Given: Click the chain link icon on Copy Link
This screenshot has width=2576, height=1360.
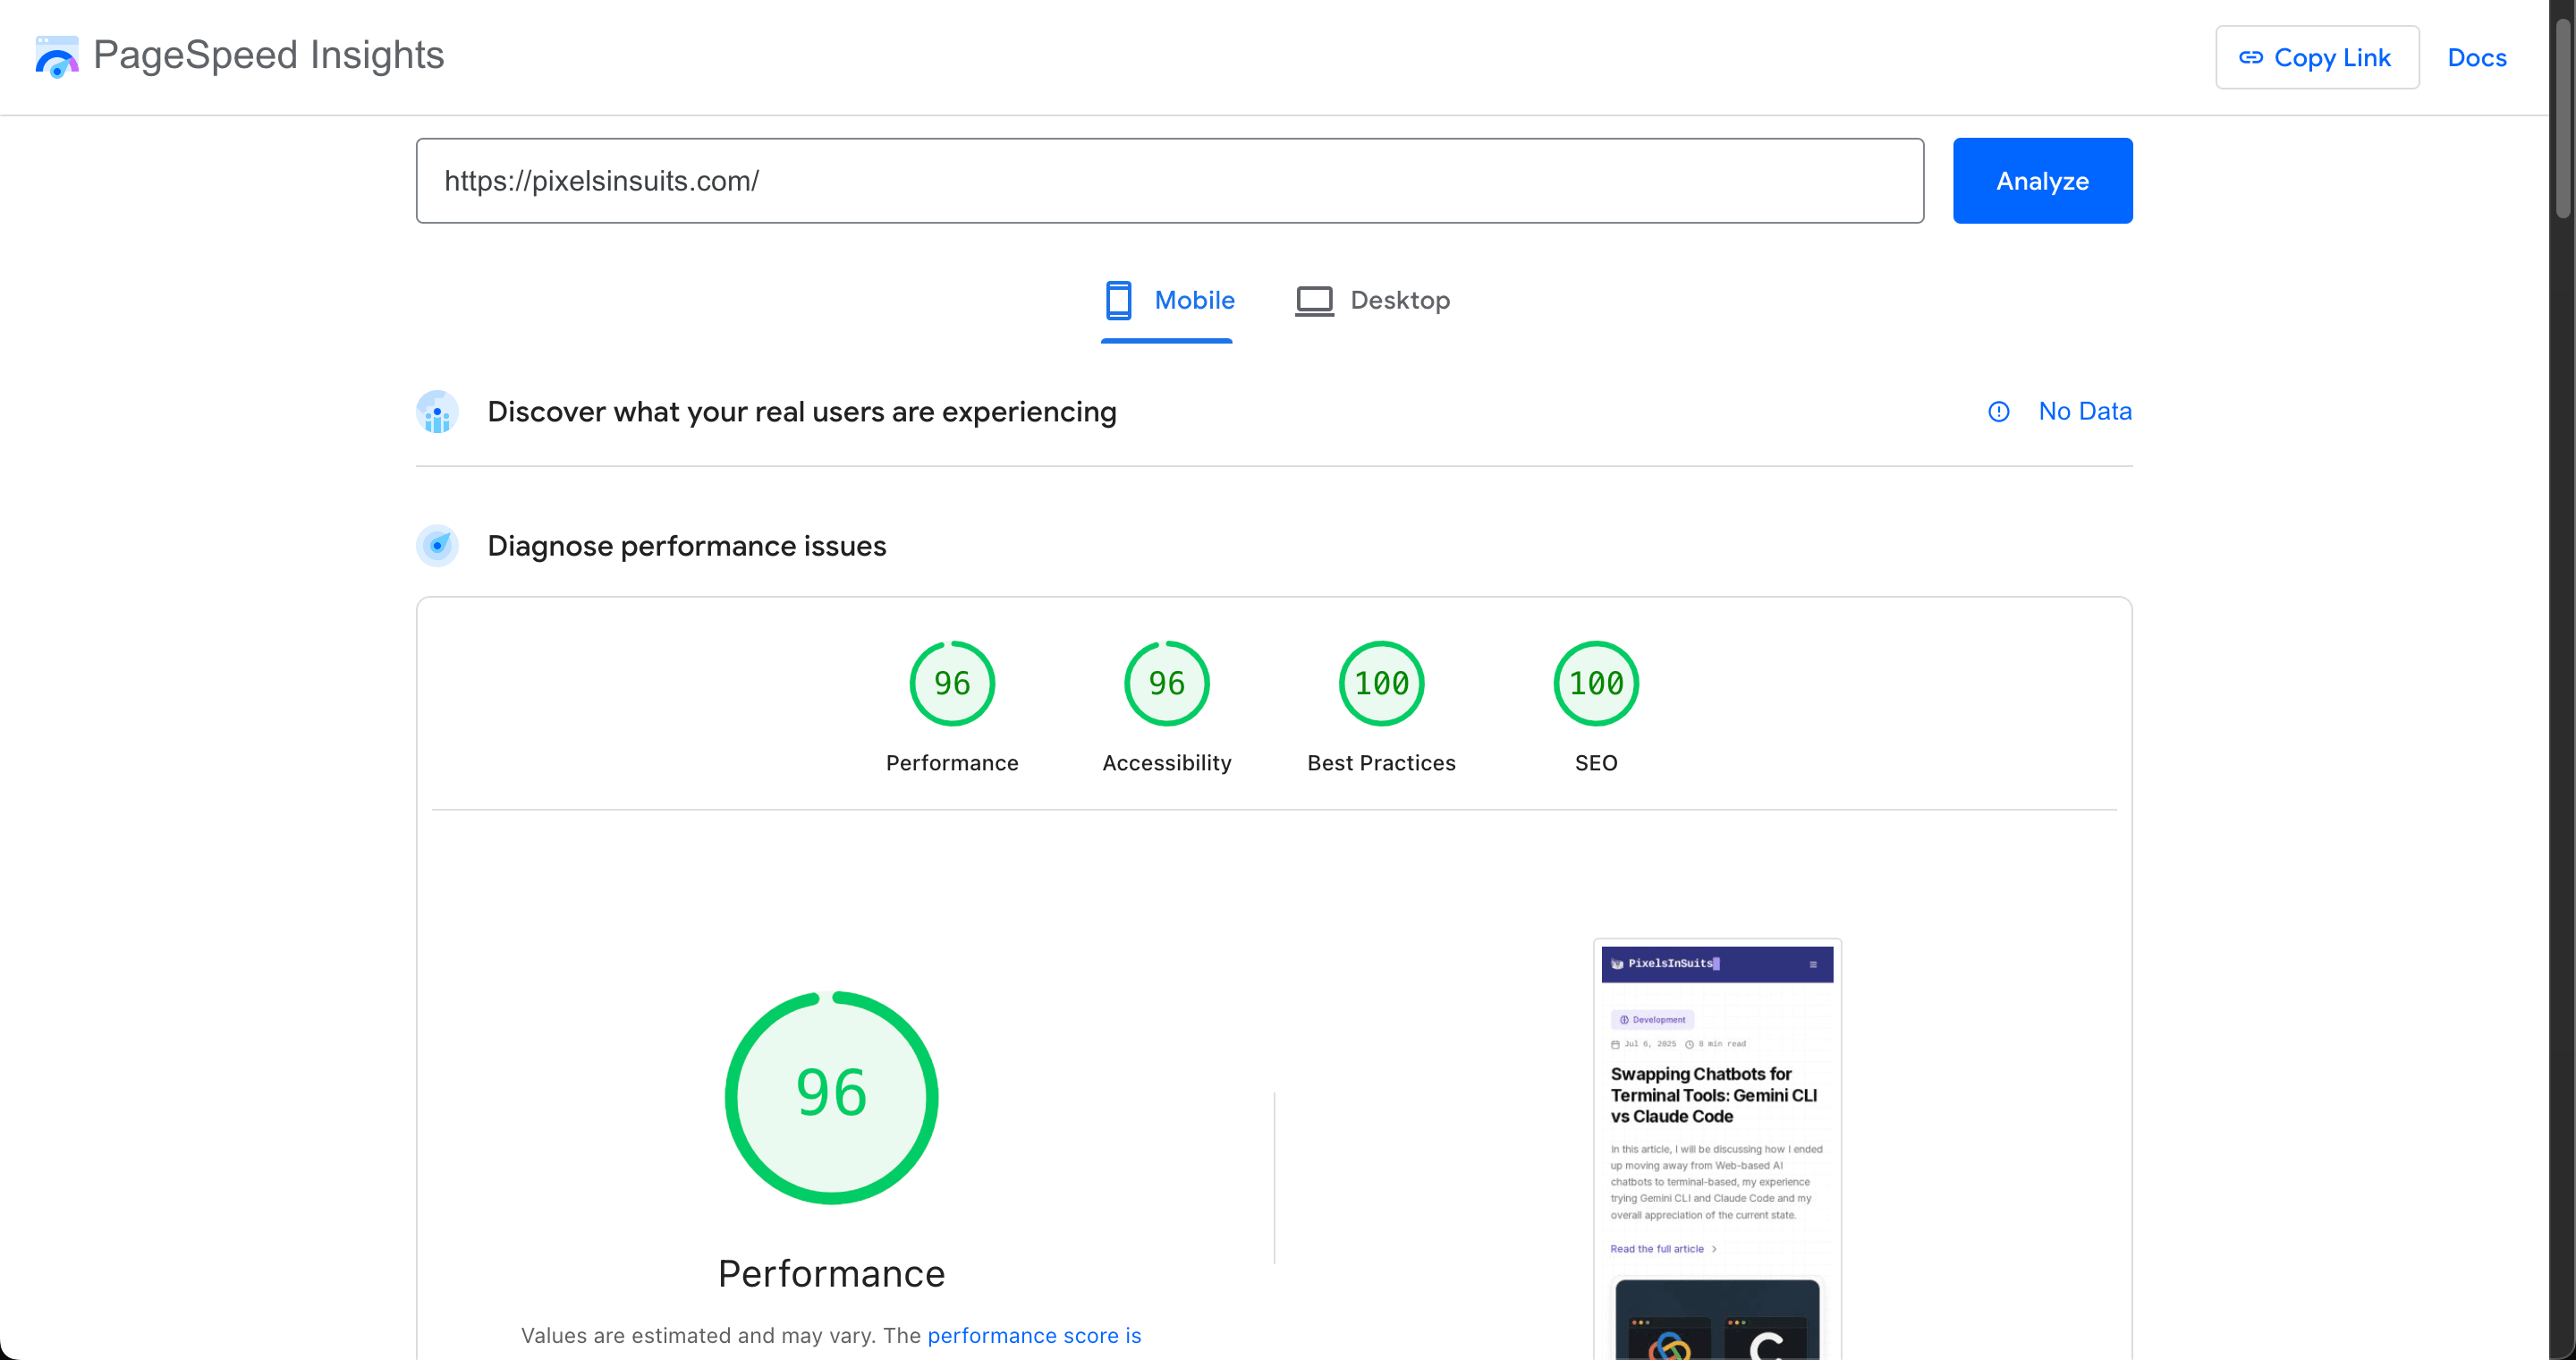Looking at the screenshot, I should pos(2252,57).
